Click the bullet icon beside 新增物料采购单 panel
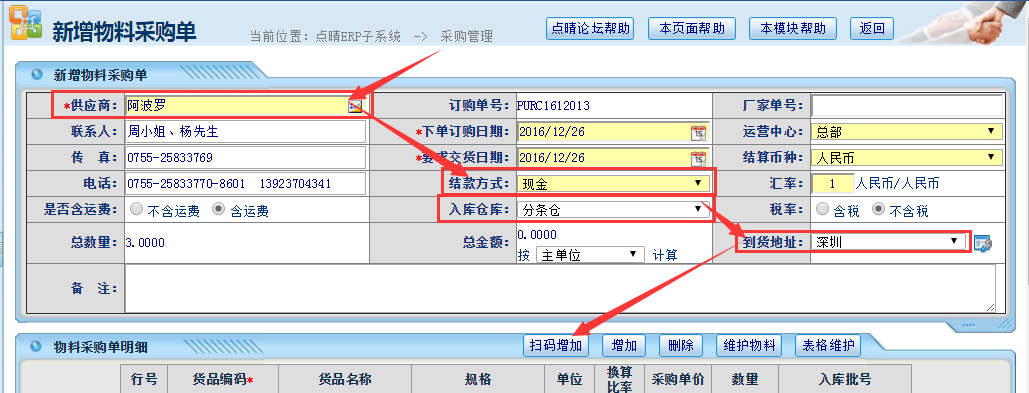1029x393 pixels. pos(37,74)
